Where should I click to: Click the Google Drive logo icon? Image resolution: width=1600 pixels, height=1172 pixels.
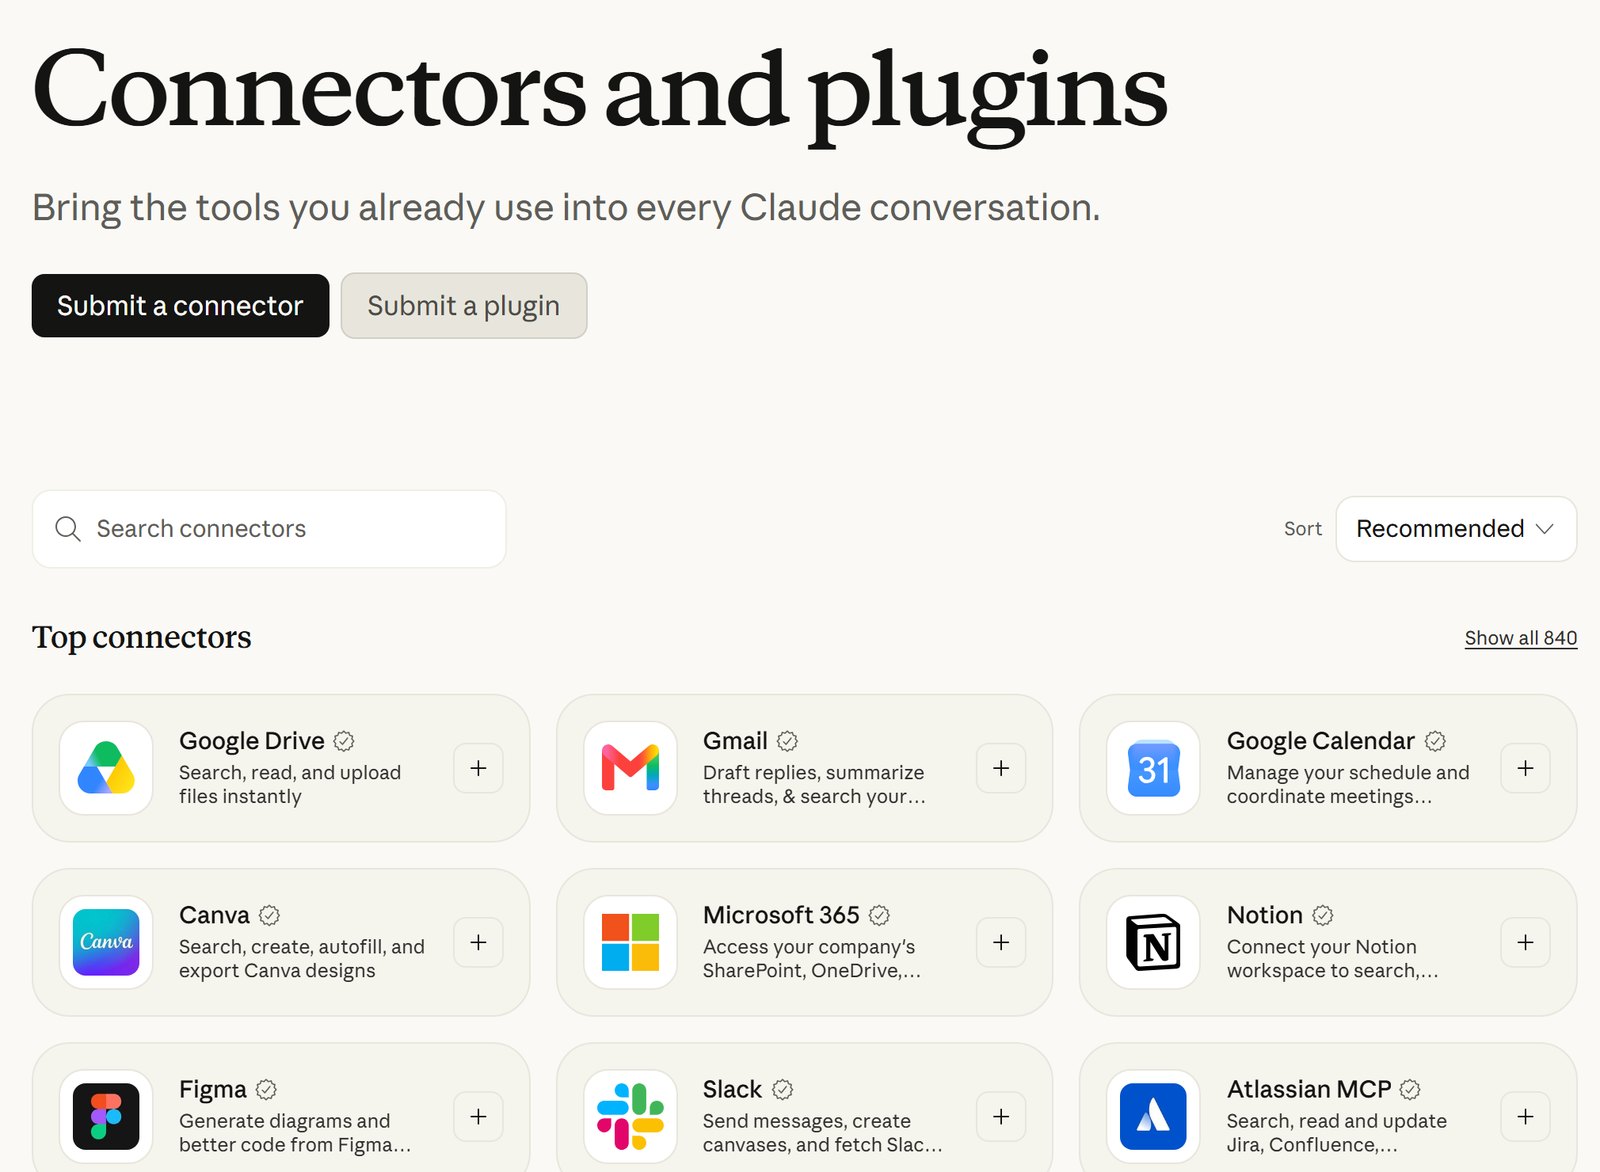click(106, 768)
